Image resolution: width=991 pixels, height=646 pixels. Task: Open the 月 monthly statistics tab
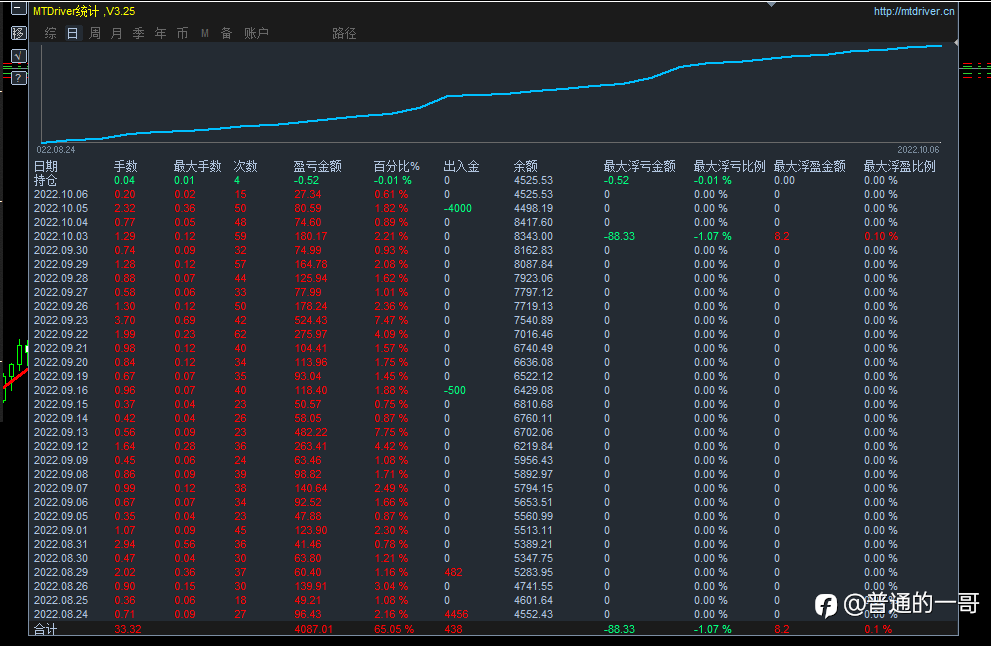pos(117,33)
